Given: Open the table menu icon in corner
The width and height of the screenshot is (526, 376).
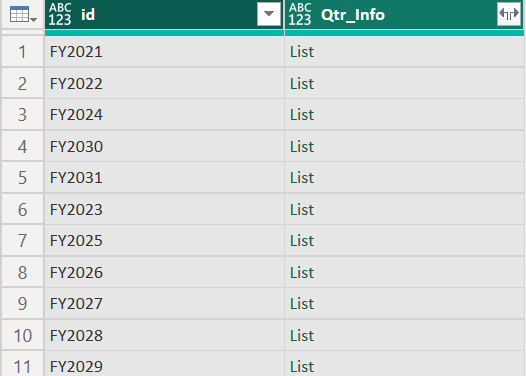Looking at the screenshot, I should [x=23, y=15].
